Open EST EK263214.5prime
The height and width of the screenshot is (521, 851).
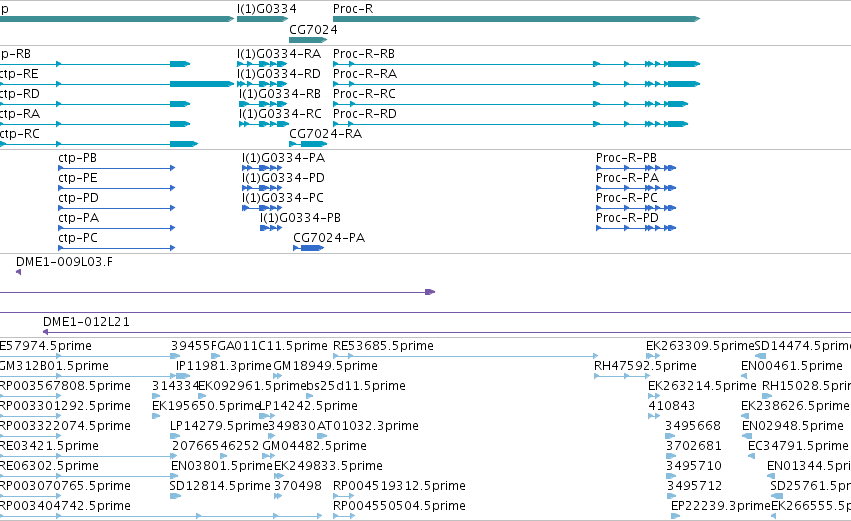point(702,386)
